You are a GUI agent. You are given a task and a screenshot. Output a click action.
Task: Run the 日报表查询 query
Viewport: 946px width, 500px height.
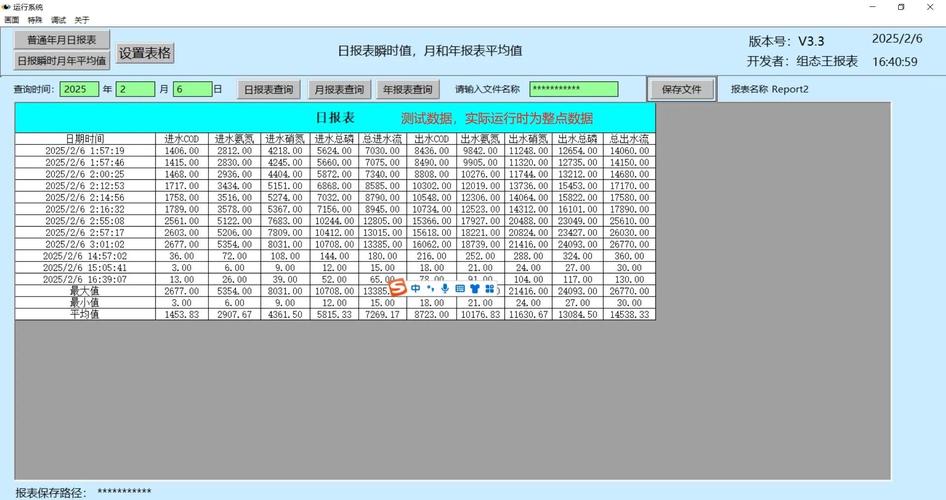click(268, 89)
